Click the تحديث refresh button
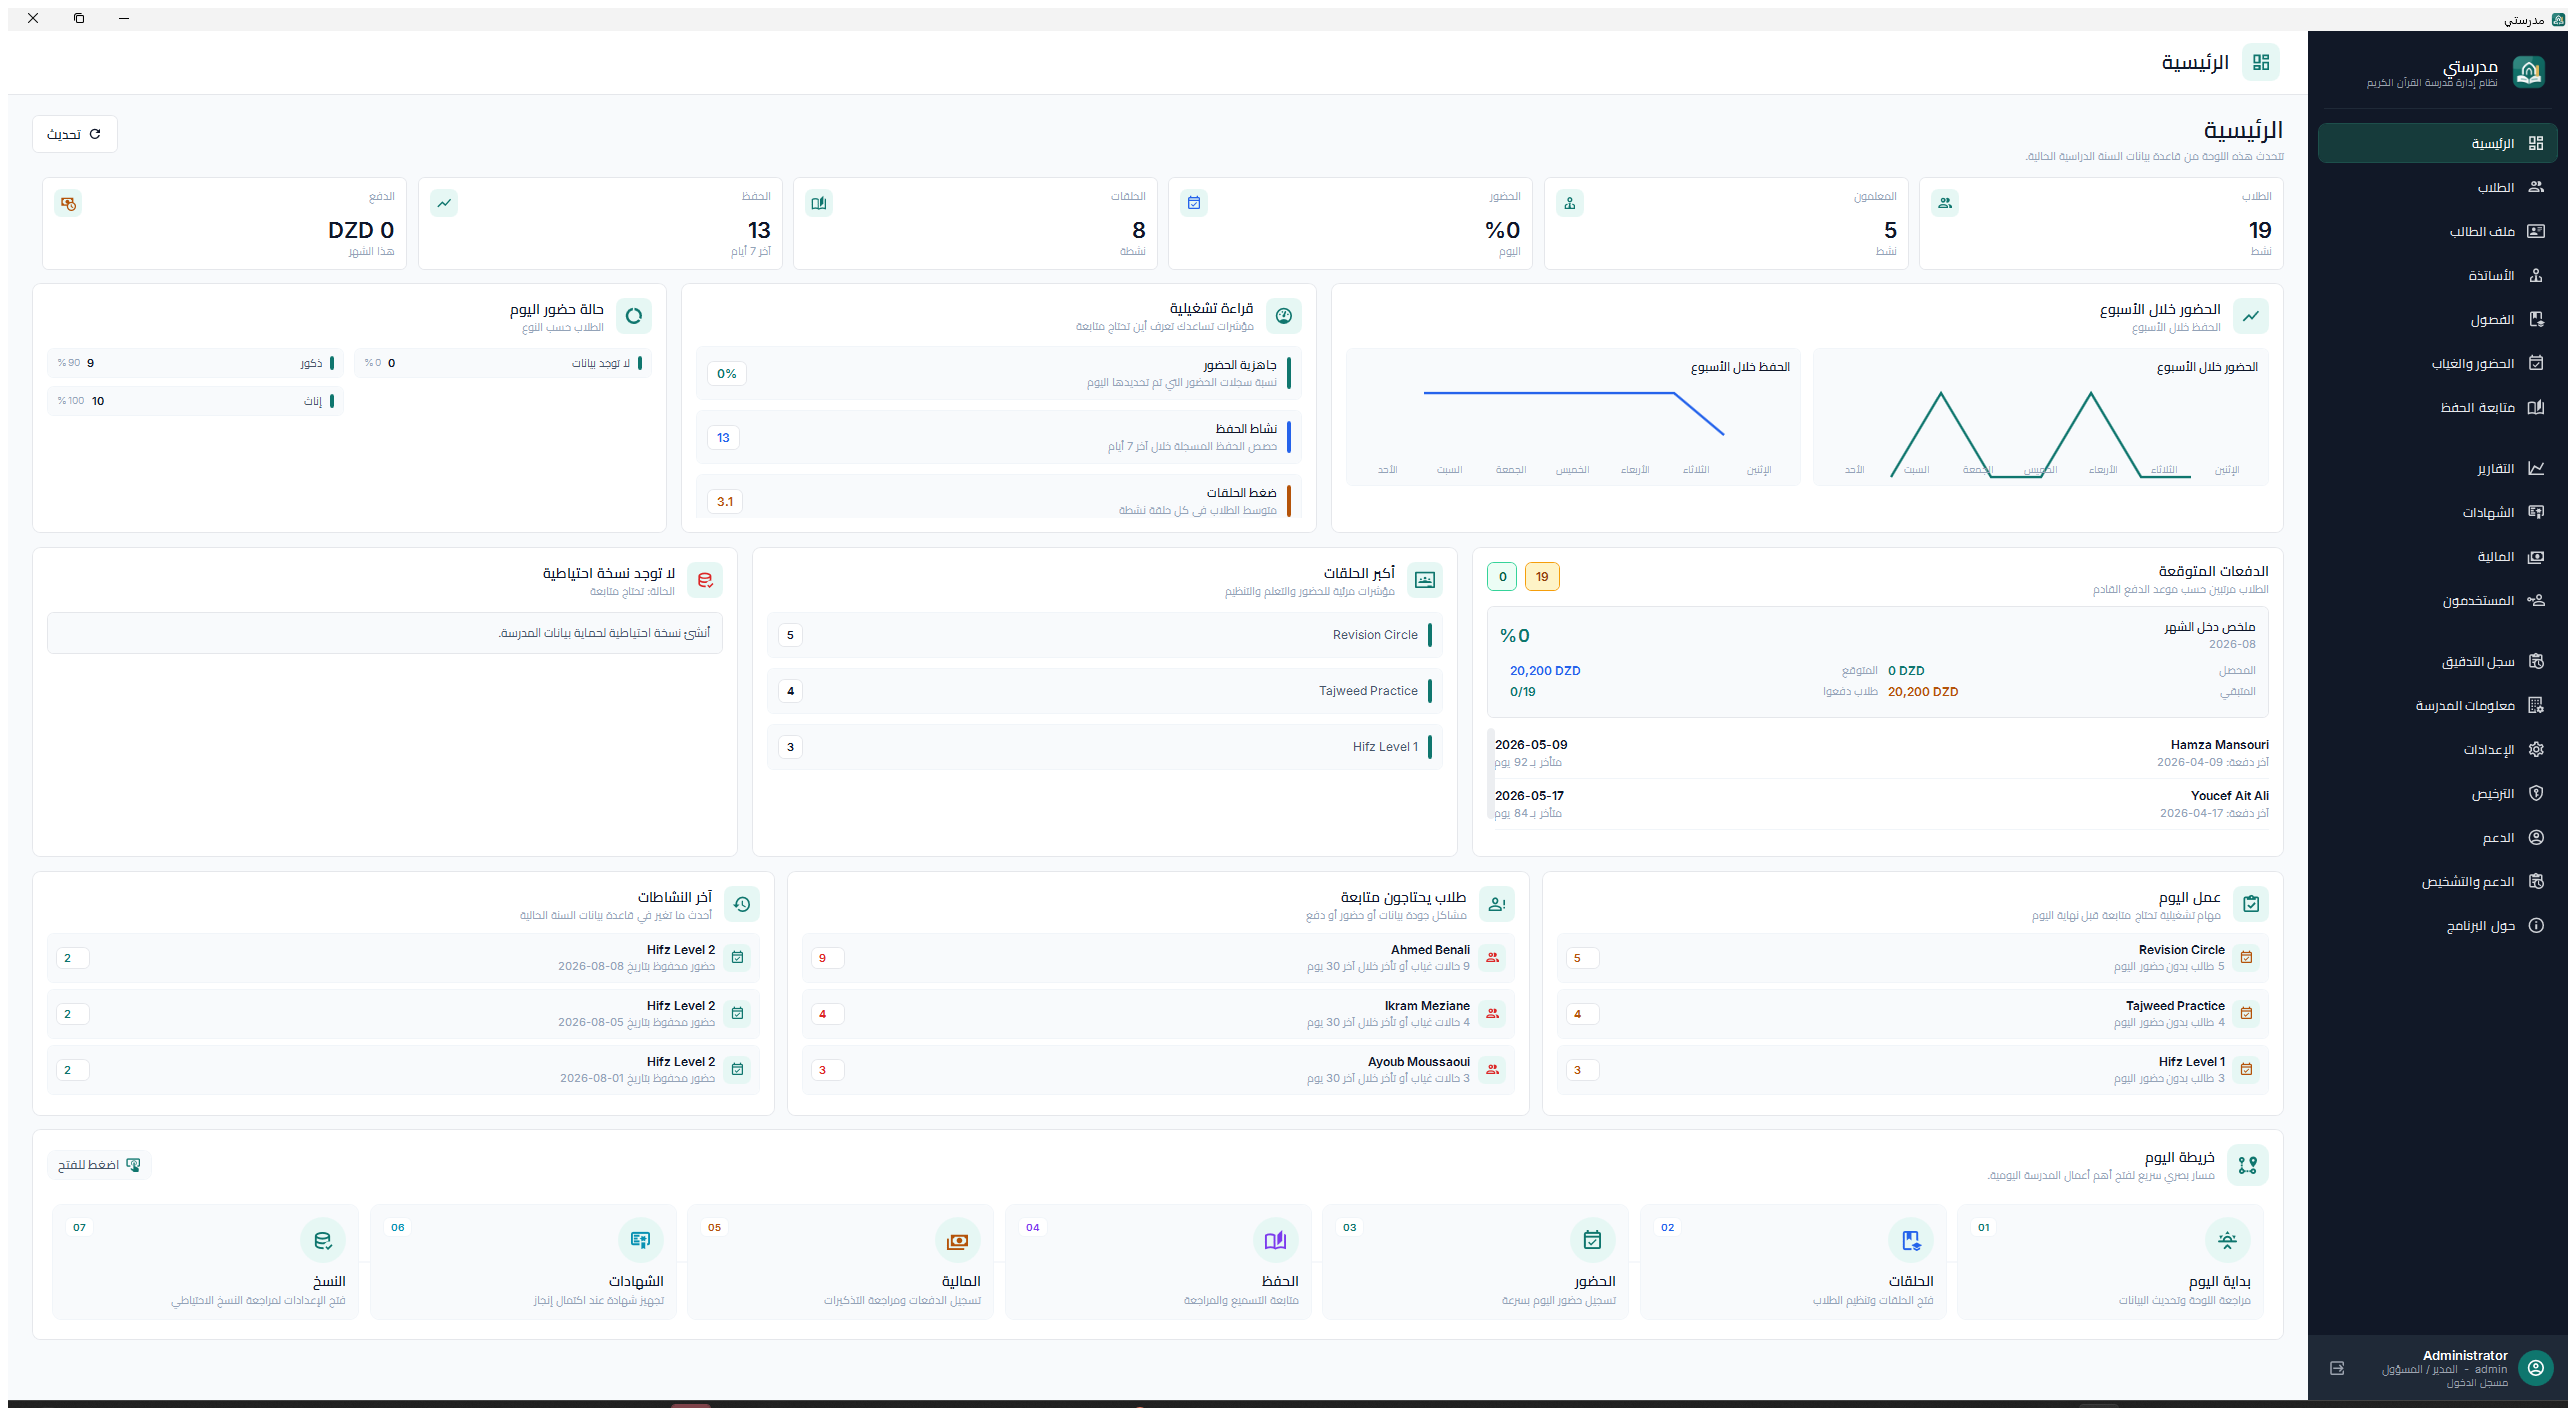The width and height of the screenshot is (2576, 1408). (75, 134)
